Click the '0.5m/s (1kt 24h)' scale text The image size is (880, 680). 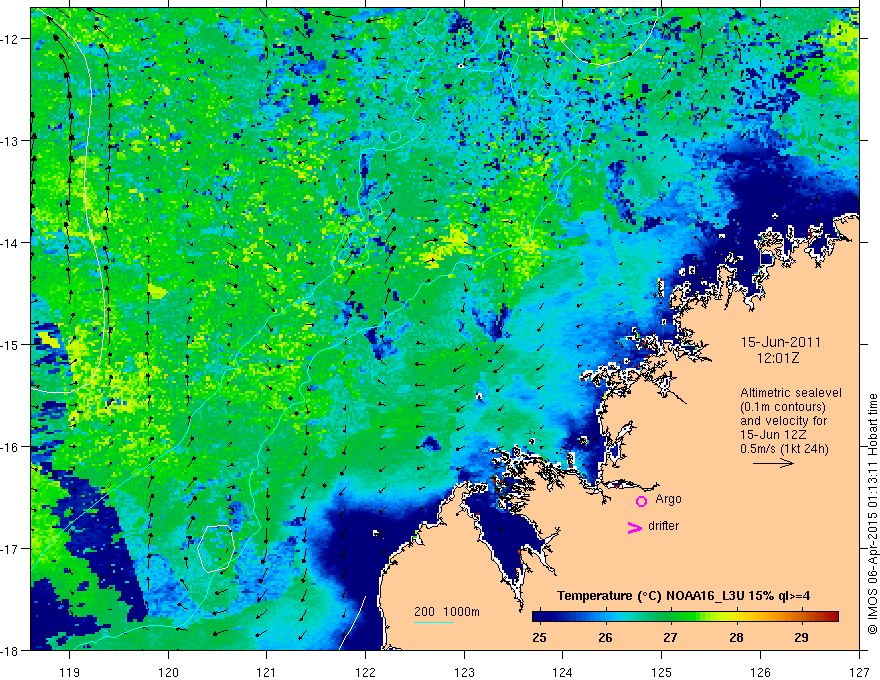pyautogui.click(x=784, y=449)
